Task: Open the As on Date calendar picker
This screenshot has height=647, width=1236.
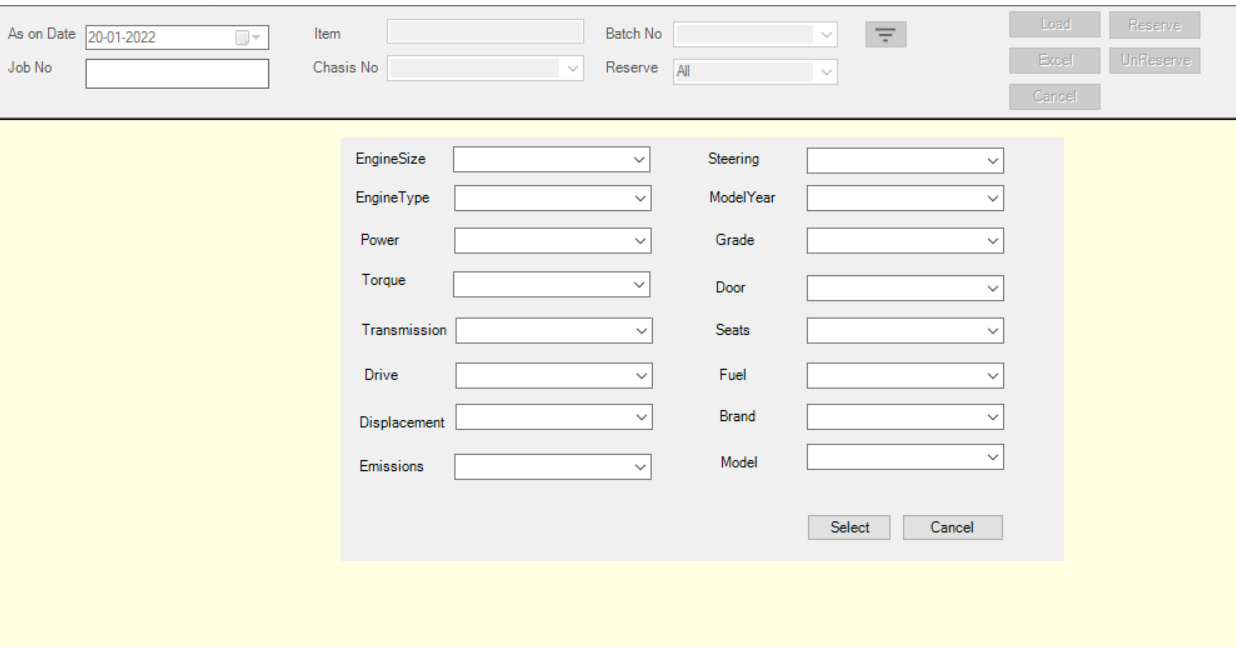Action: tap(247, 38)
